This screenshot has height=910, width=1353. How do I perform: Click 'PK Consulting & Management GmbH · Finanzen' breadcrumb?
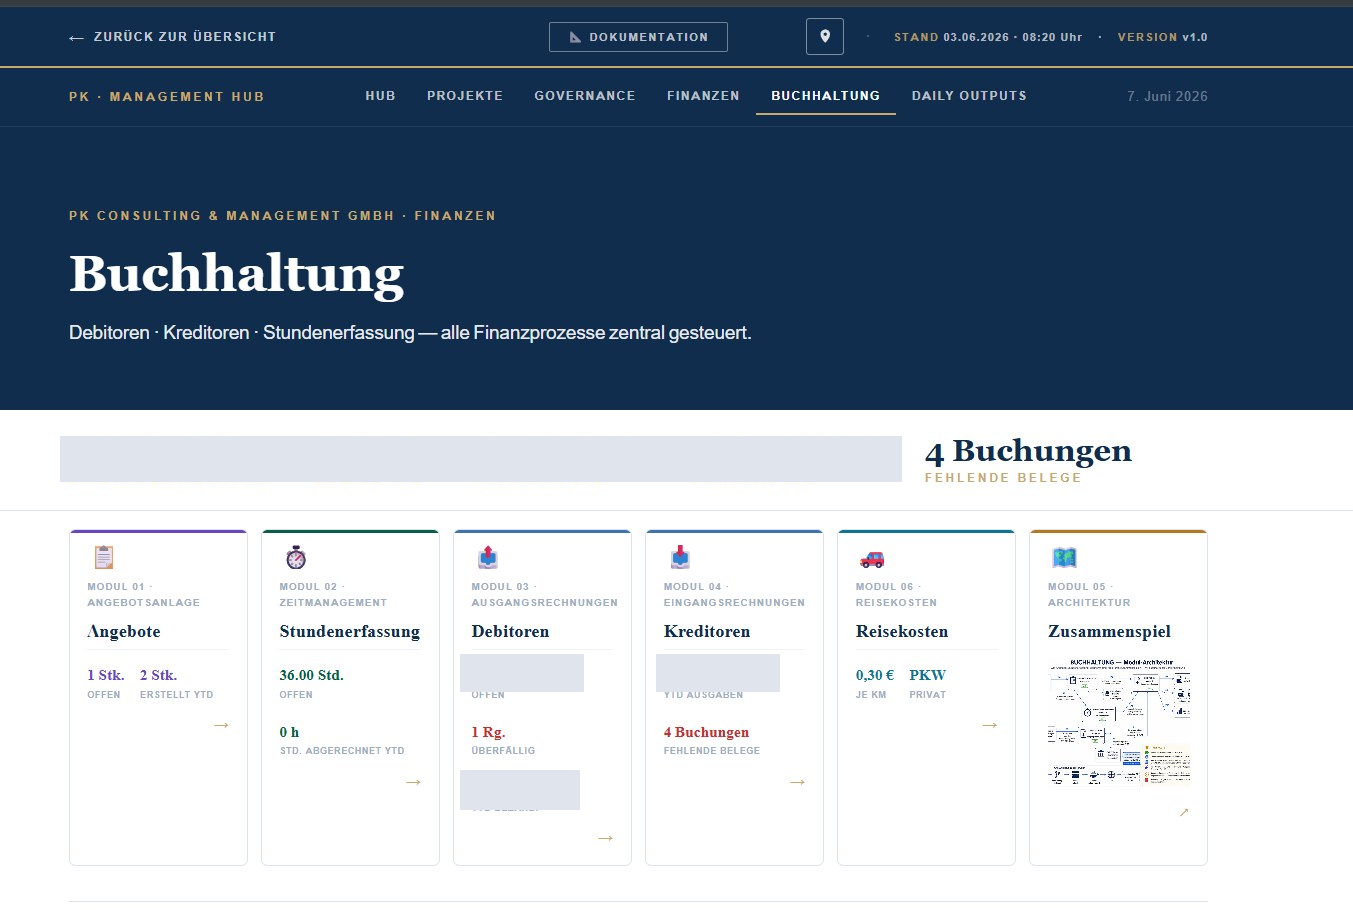pyautogui.click(x=282, y=216)
